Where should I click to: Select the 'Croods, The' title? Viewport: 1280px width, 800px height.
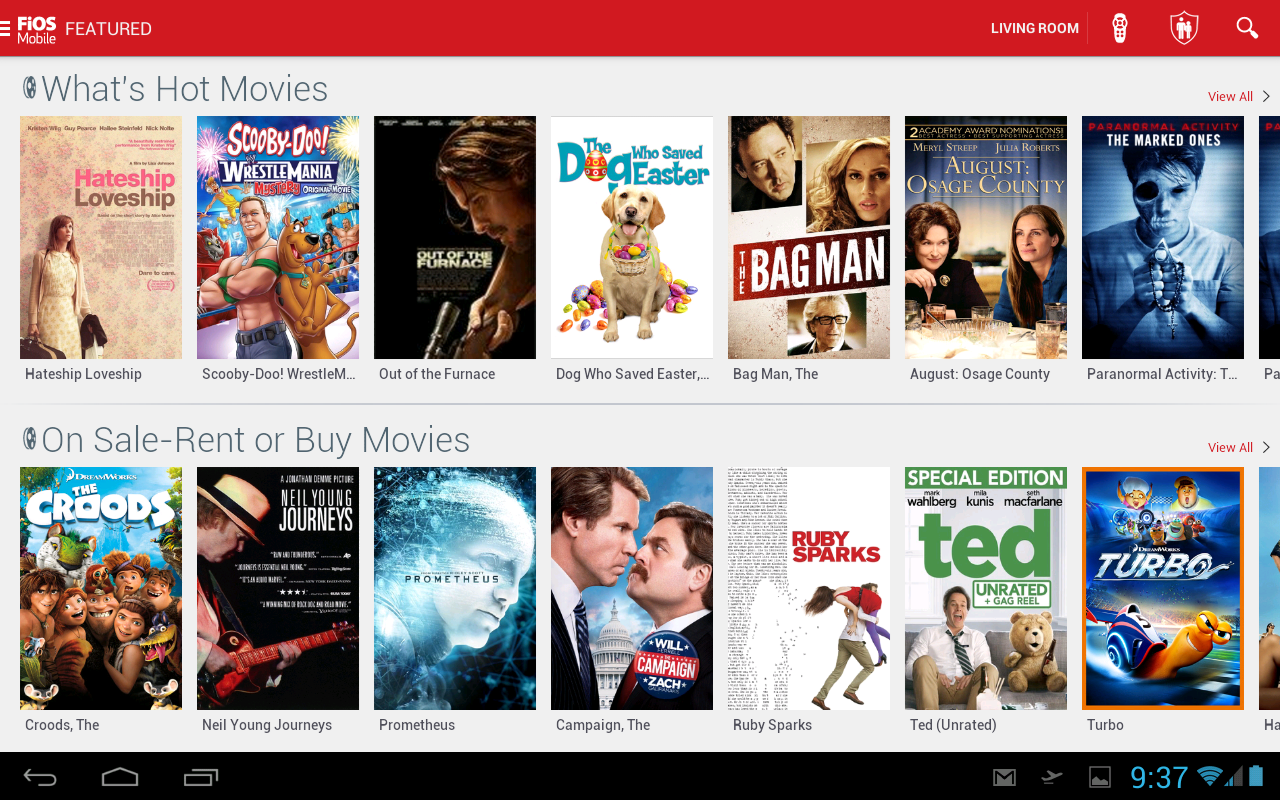(x=62, y=725)
